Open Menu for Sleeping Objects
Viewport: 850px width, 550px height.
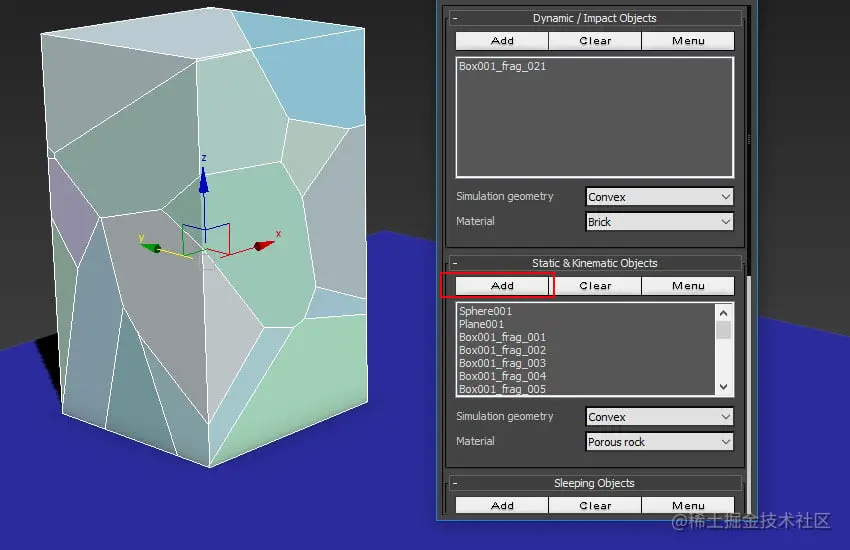click(x=688, y=505)
